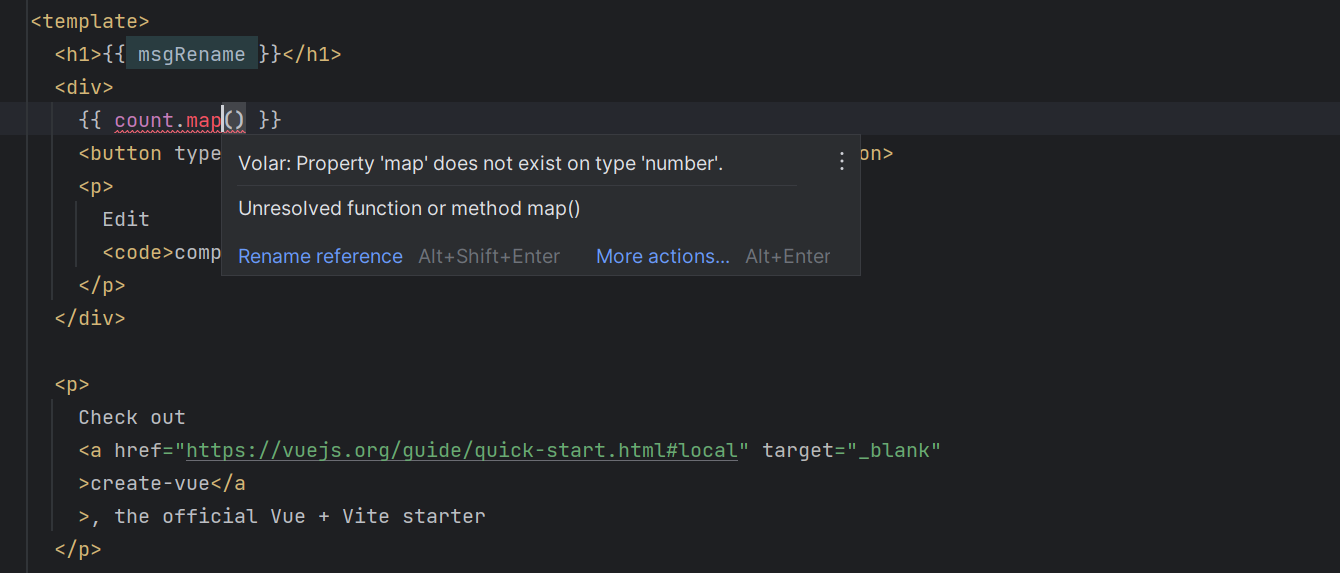Click the Rename reference quick fix

(x=320, y=257)
